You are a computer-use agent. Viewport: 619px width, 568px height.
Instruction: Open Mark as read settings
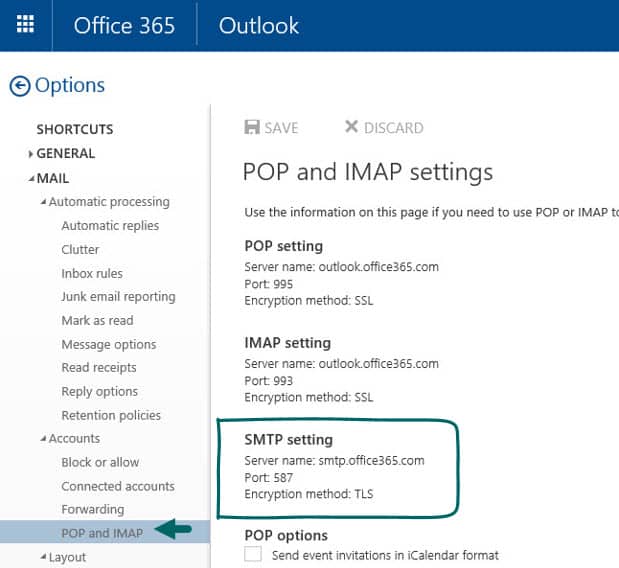coord(97,321)
